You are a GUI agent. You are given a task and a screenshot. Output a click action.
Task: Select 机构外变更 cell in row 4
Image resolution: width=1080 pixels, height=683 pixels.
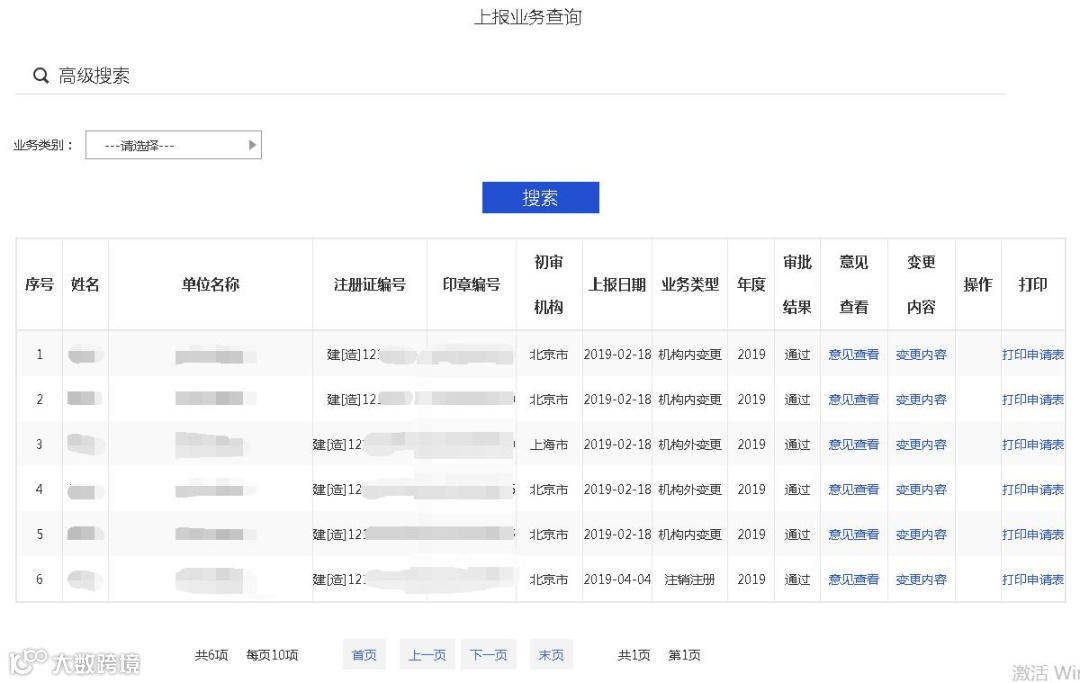(x=689, y=490)
